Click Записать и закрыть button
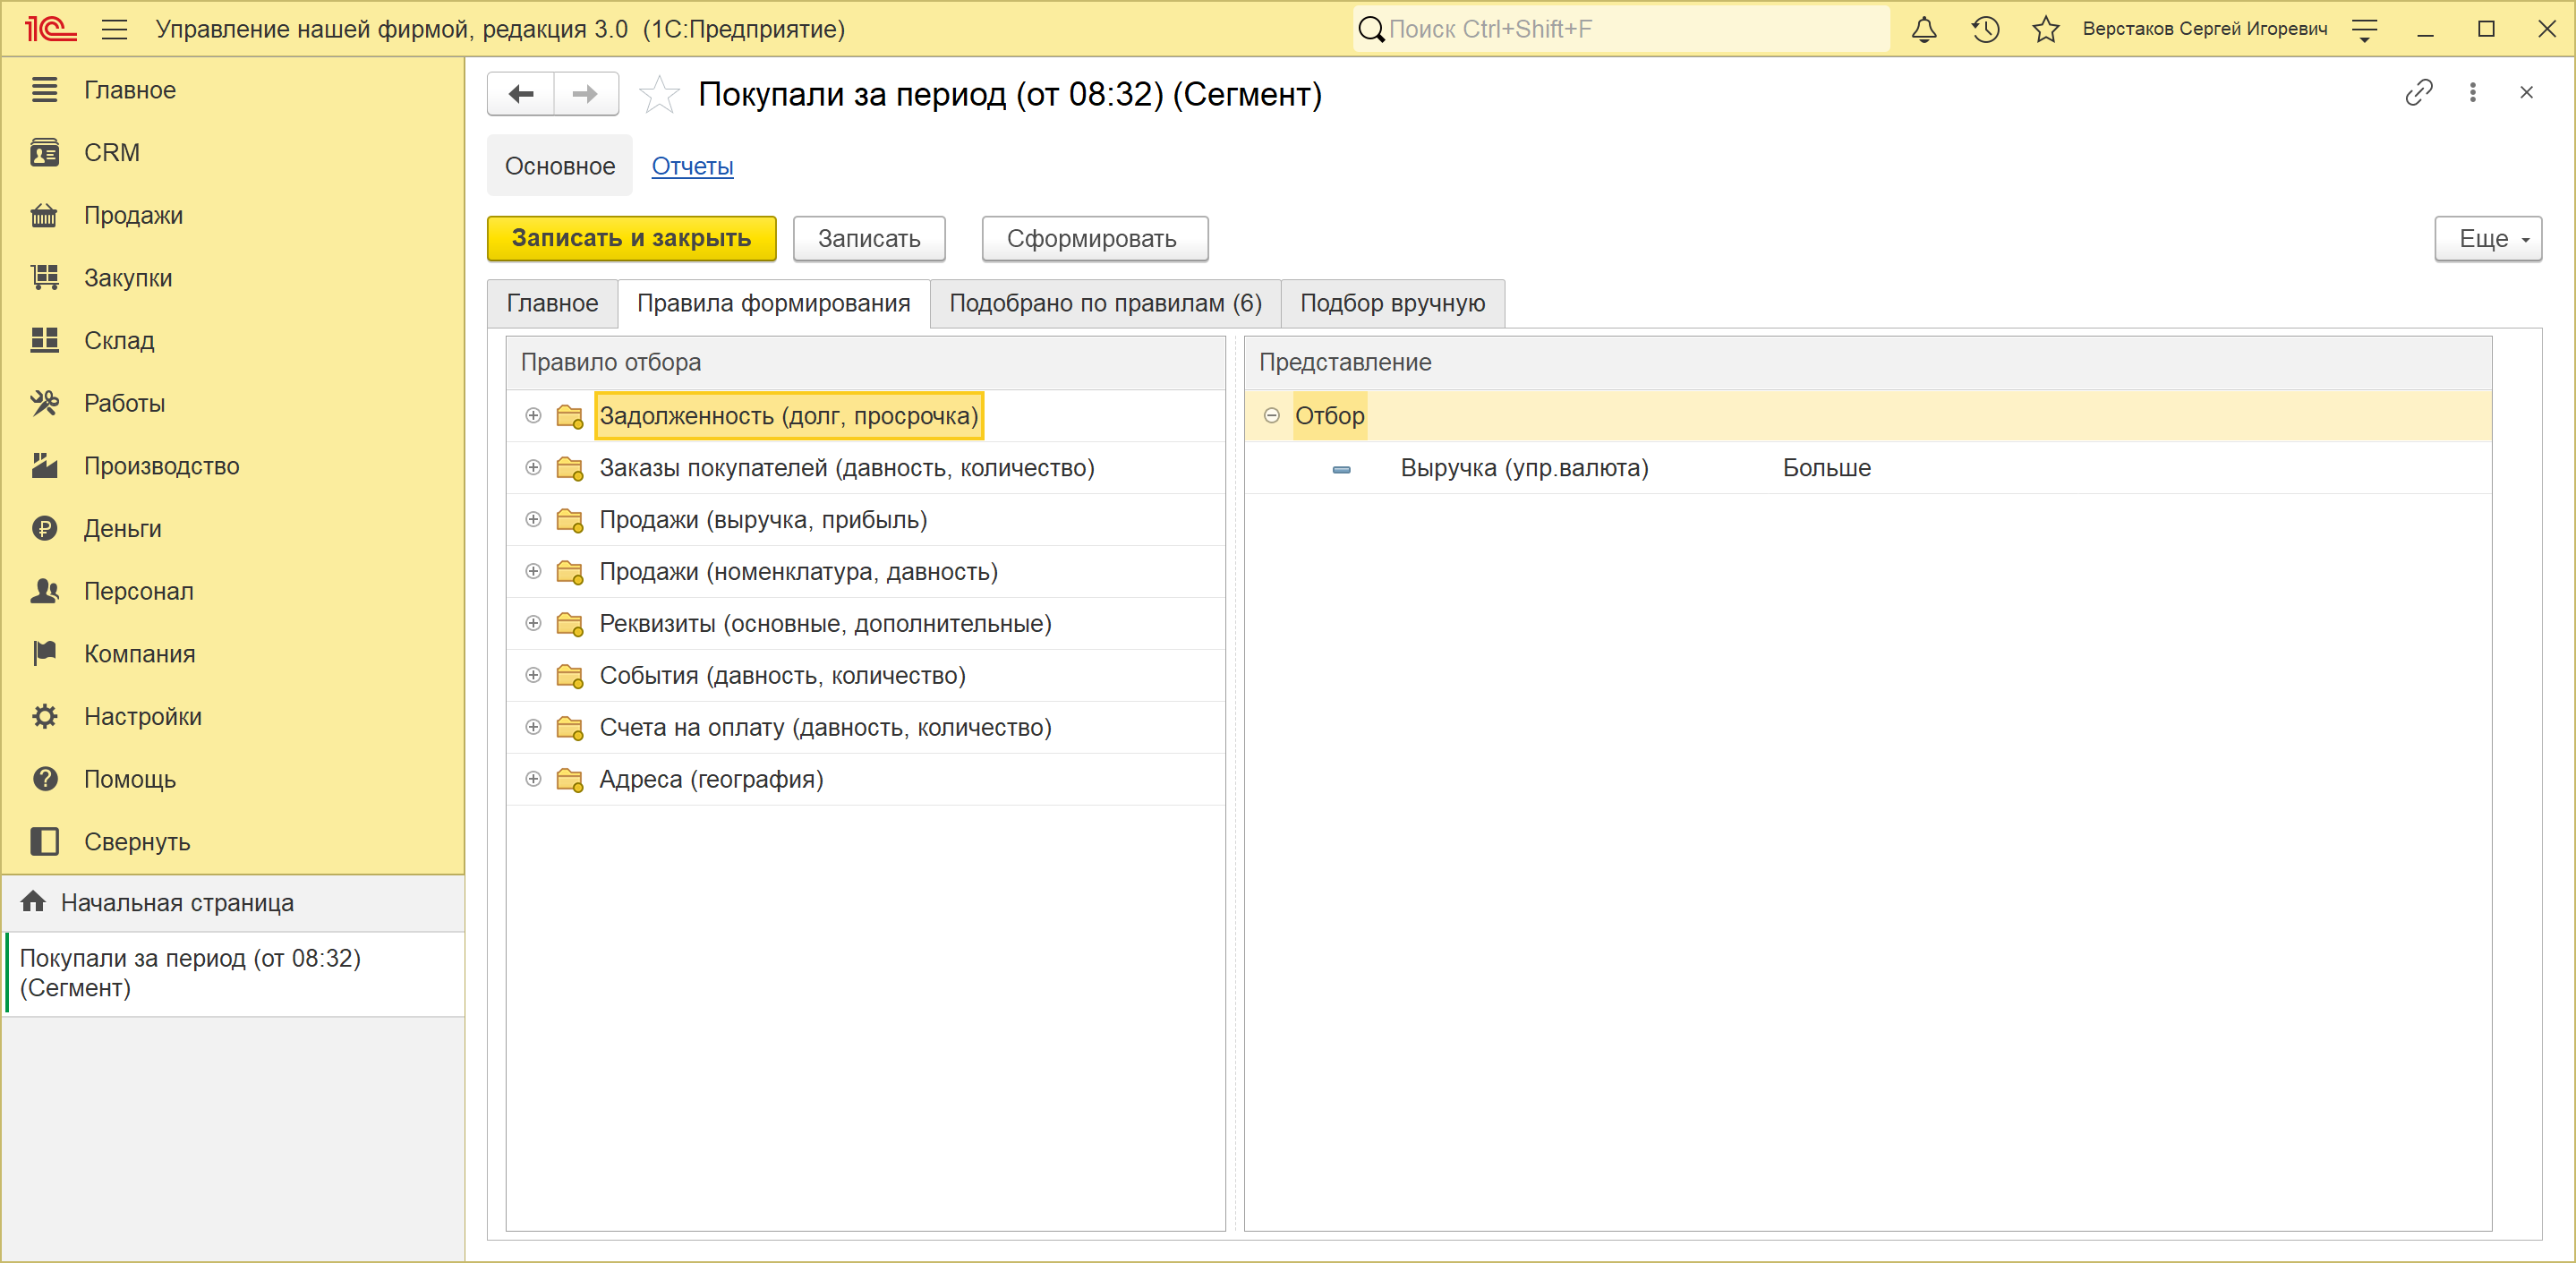Screen dimensions: 2576x1263 point(631,239)
